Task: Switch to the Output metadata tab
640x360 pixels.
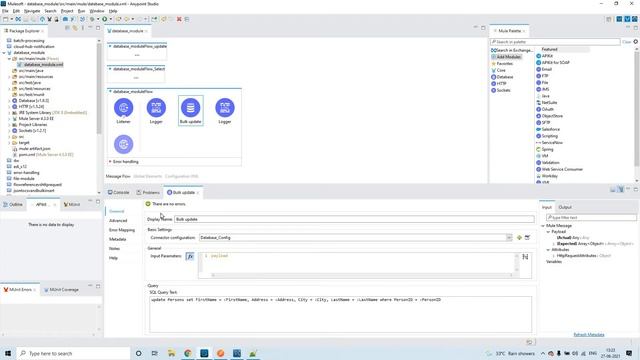Action: [x=565, y=207]
